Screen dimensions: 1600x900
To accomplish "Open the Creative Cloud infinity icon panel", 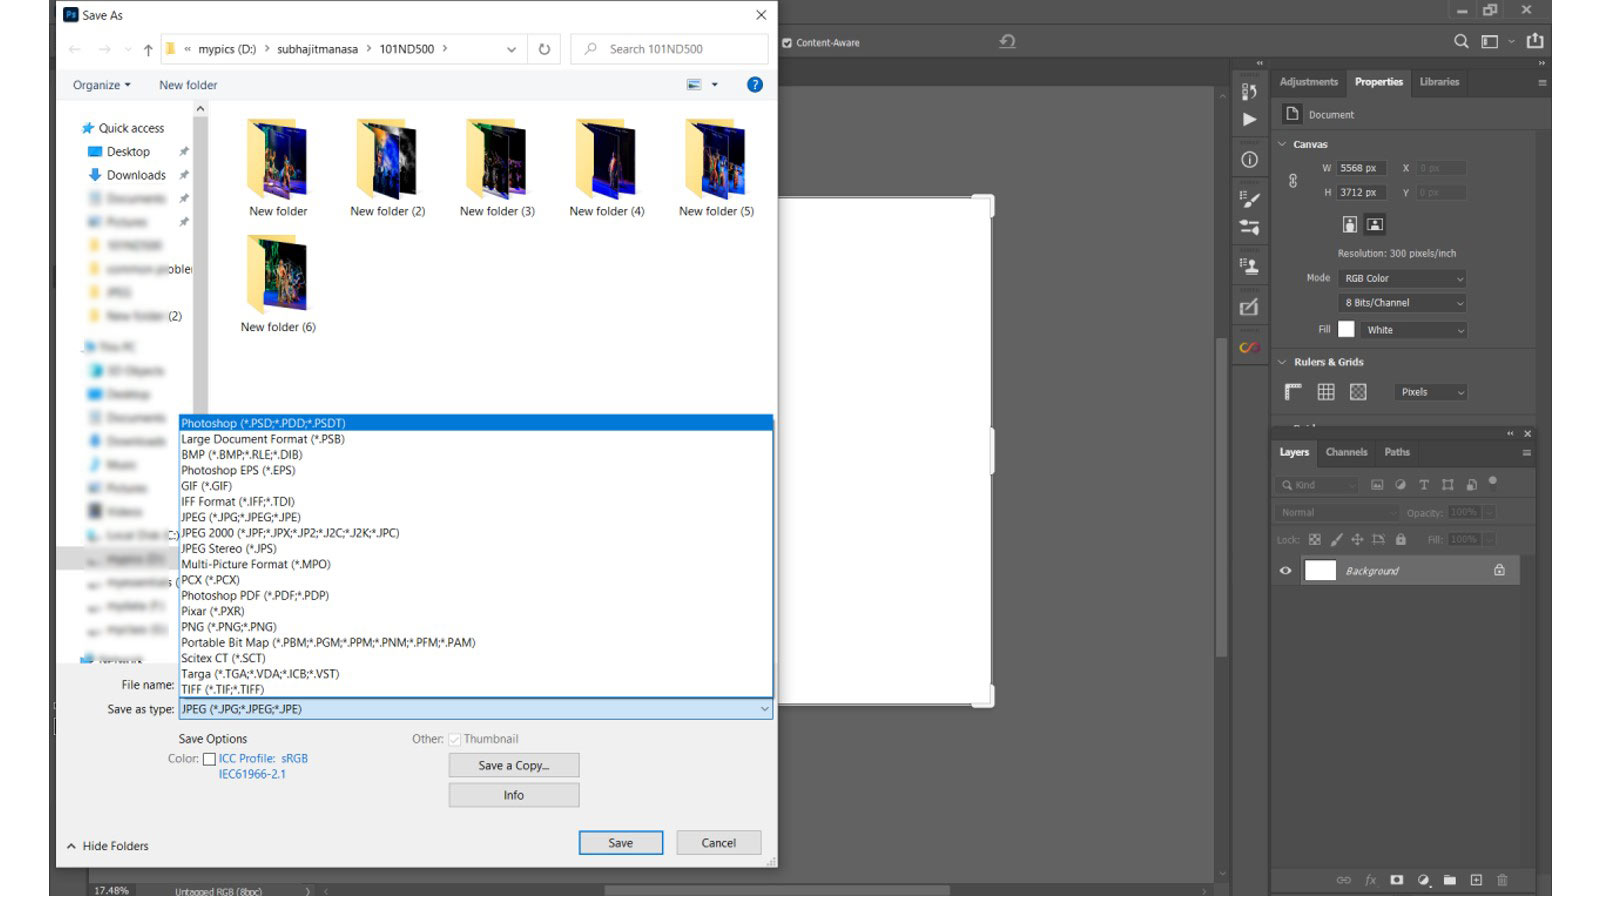I will pyautogui.click(x=1249, y=347).
